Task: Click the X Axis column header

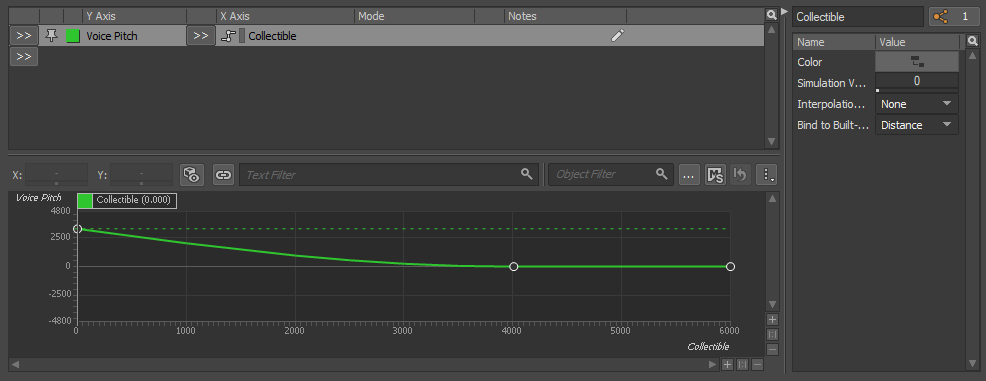Action: [285, 16]
